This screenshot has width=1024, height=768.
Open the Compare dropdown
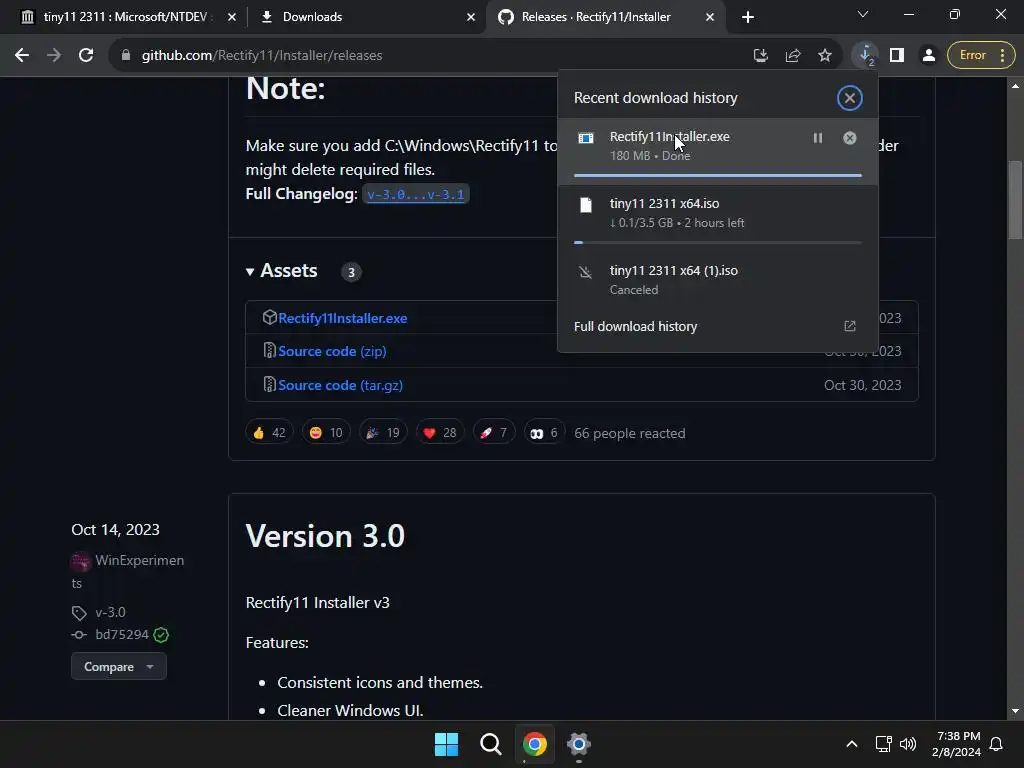point(119,667)
